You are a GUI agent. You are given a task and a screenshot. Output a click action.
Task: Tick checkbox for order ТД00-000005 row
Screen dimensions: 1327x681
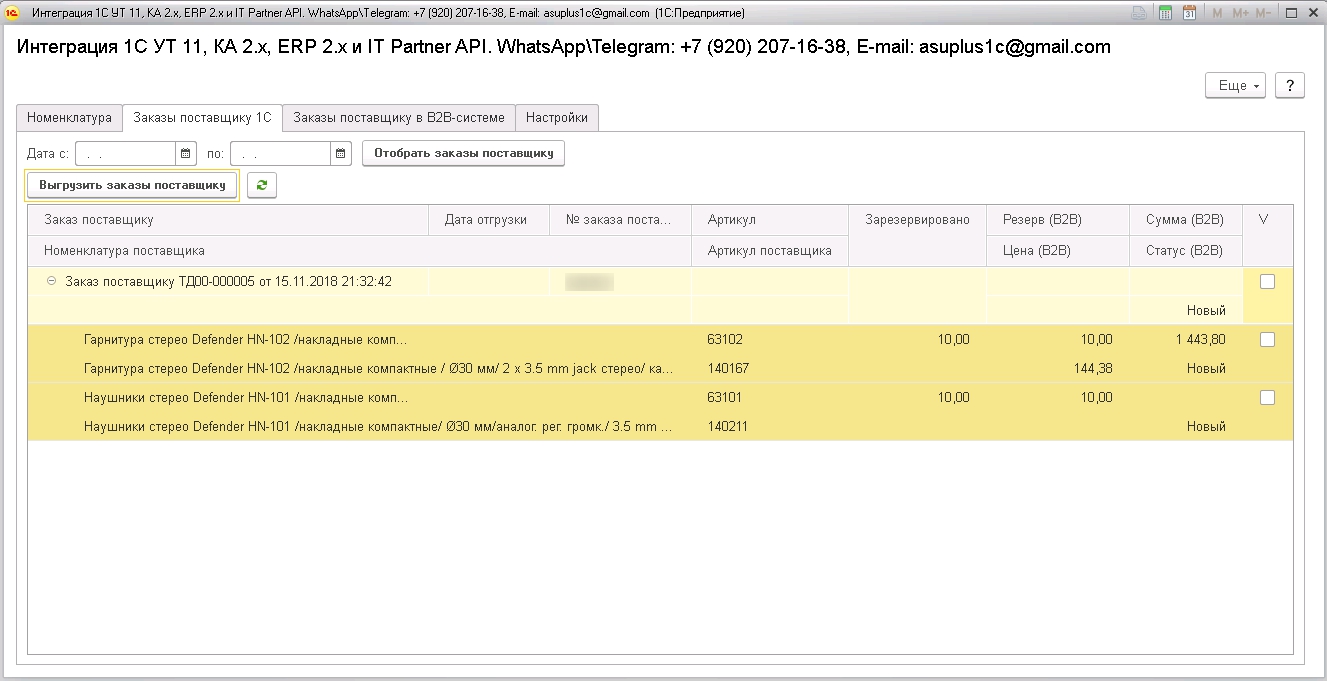(x=1267, y=282)
